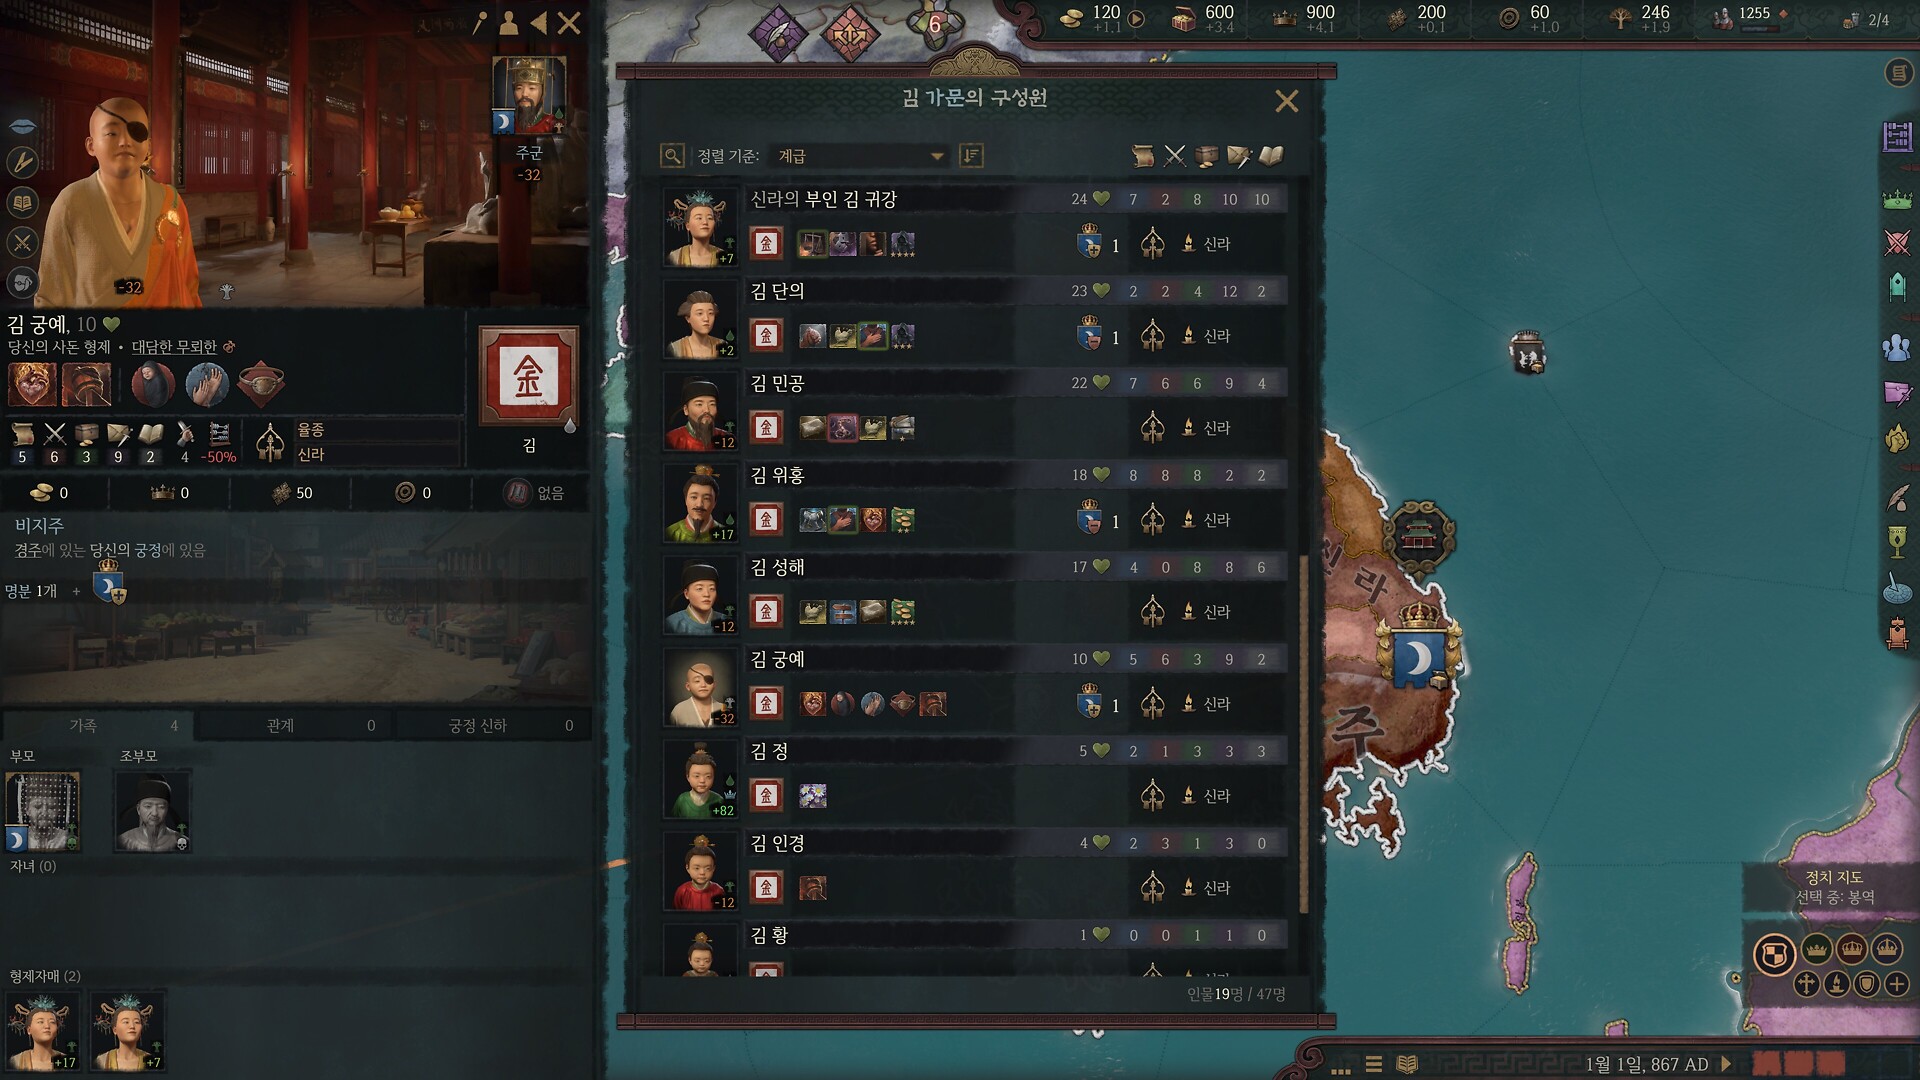
Task: Click 대담한 무뢰한 lifestyle link
Action: 174,347
